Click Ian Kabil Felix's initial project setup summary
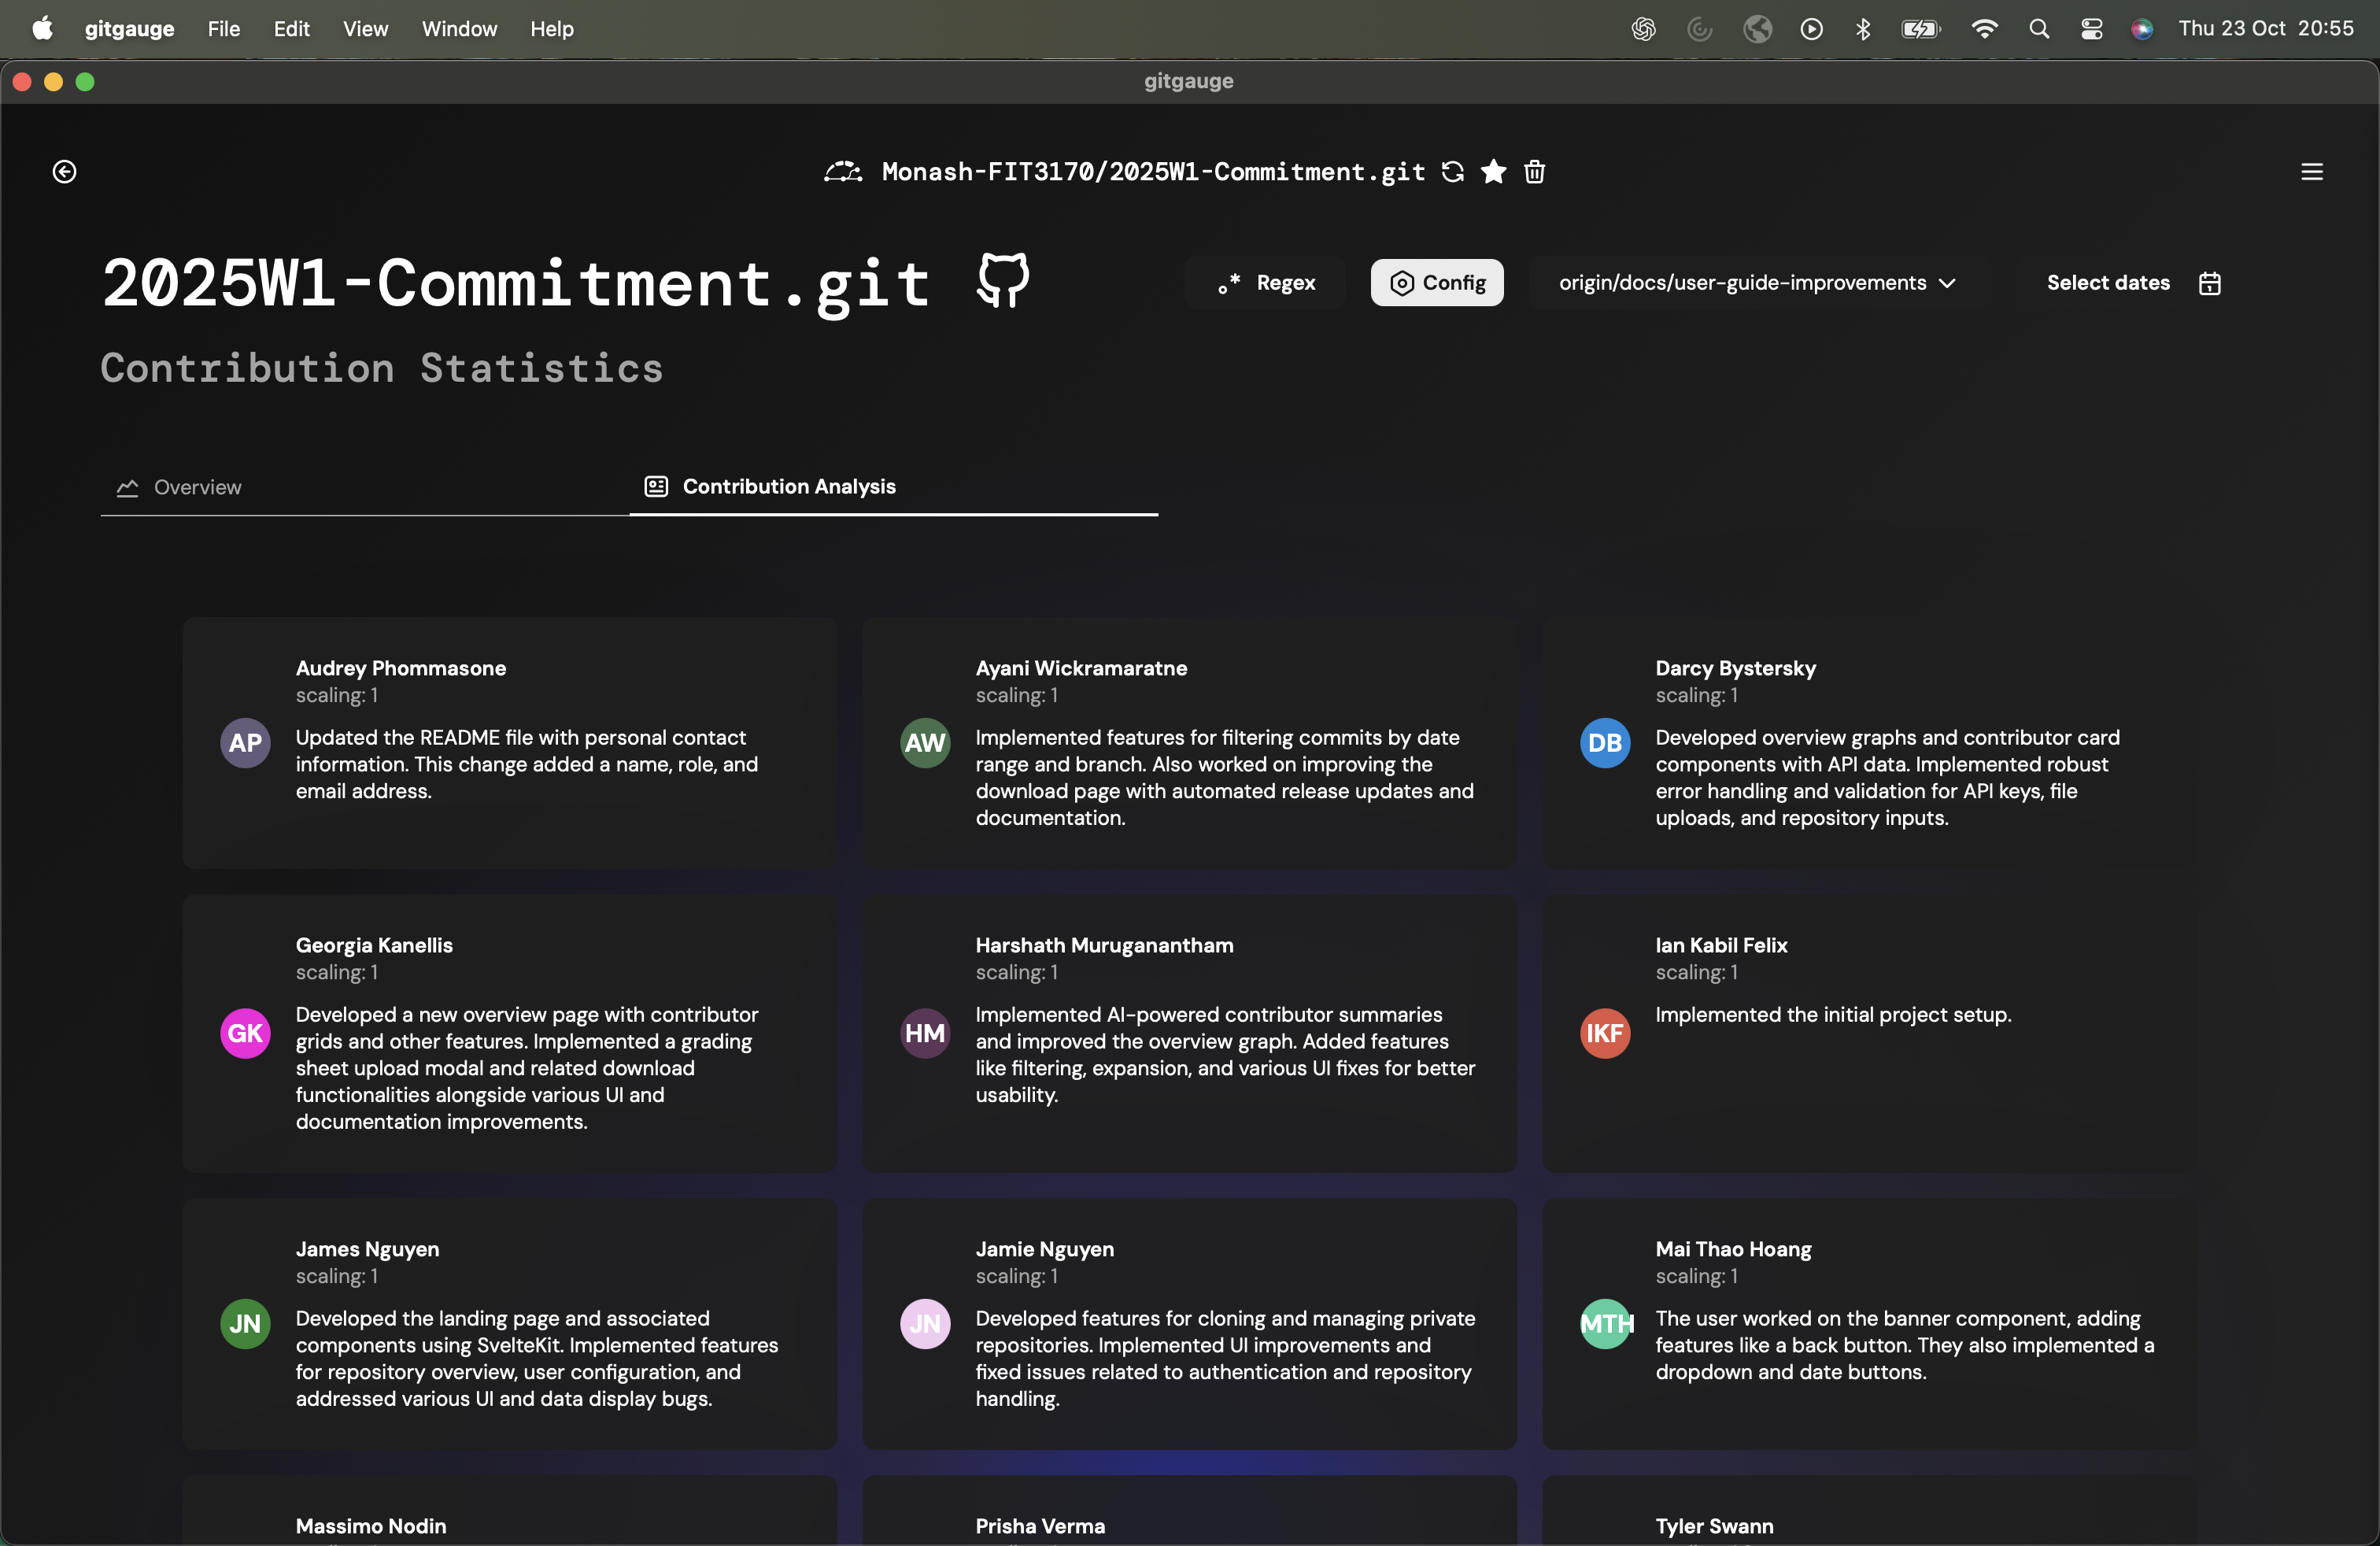This screenshot has height=1546, width=2380. (x=1833, y=1014)
